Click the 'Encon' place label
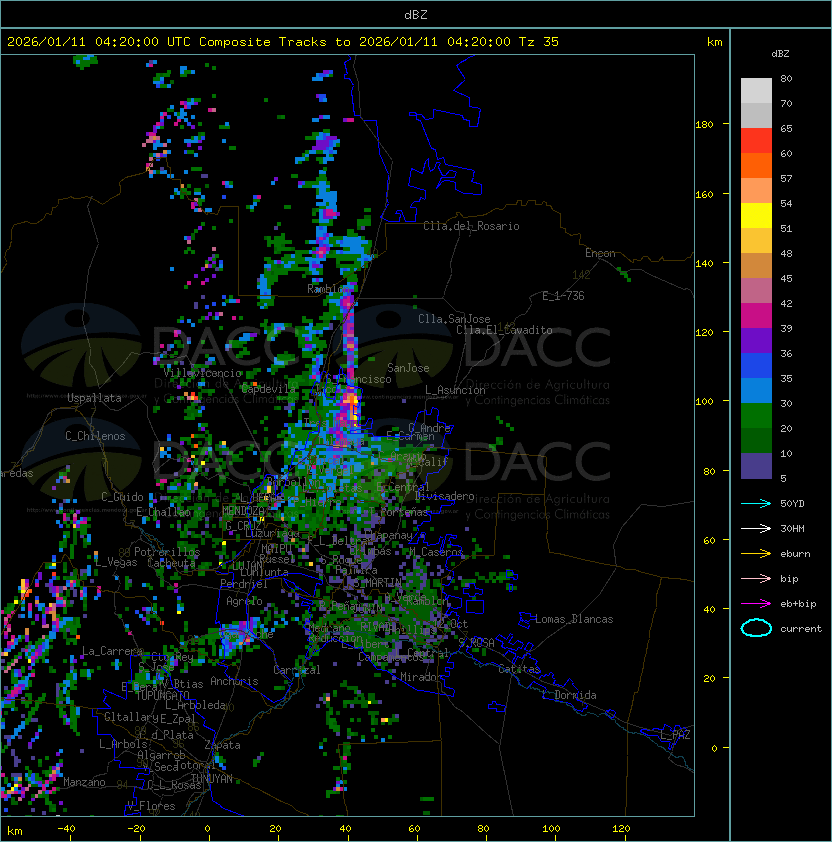This screenshot has width=832, height=842. [x=600, y=253]
